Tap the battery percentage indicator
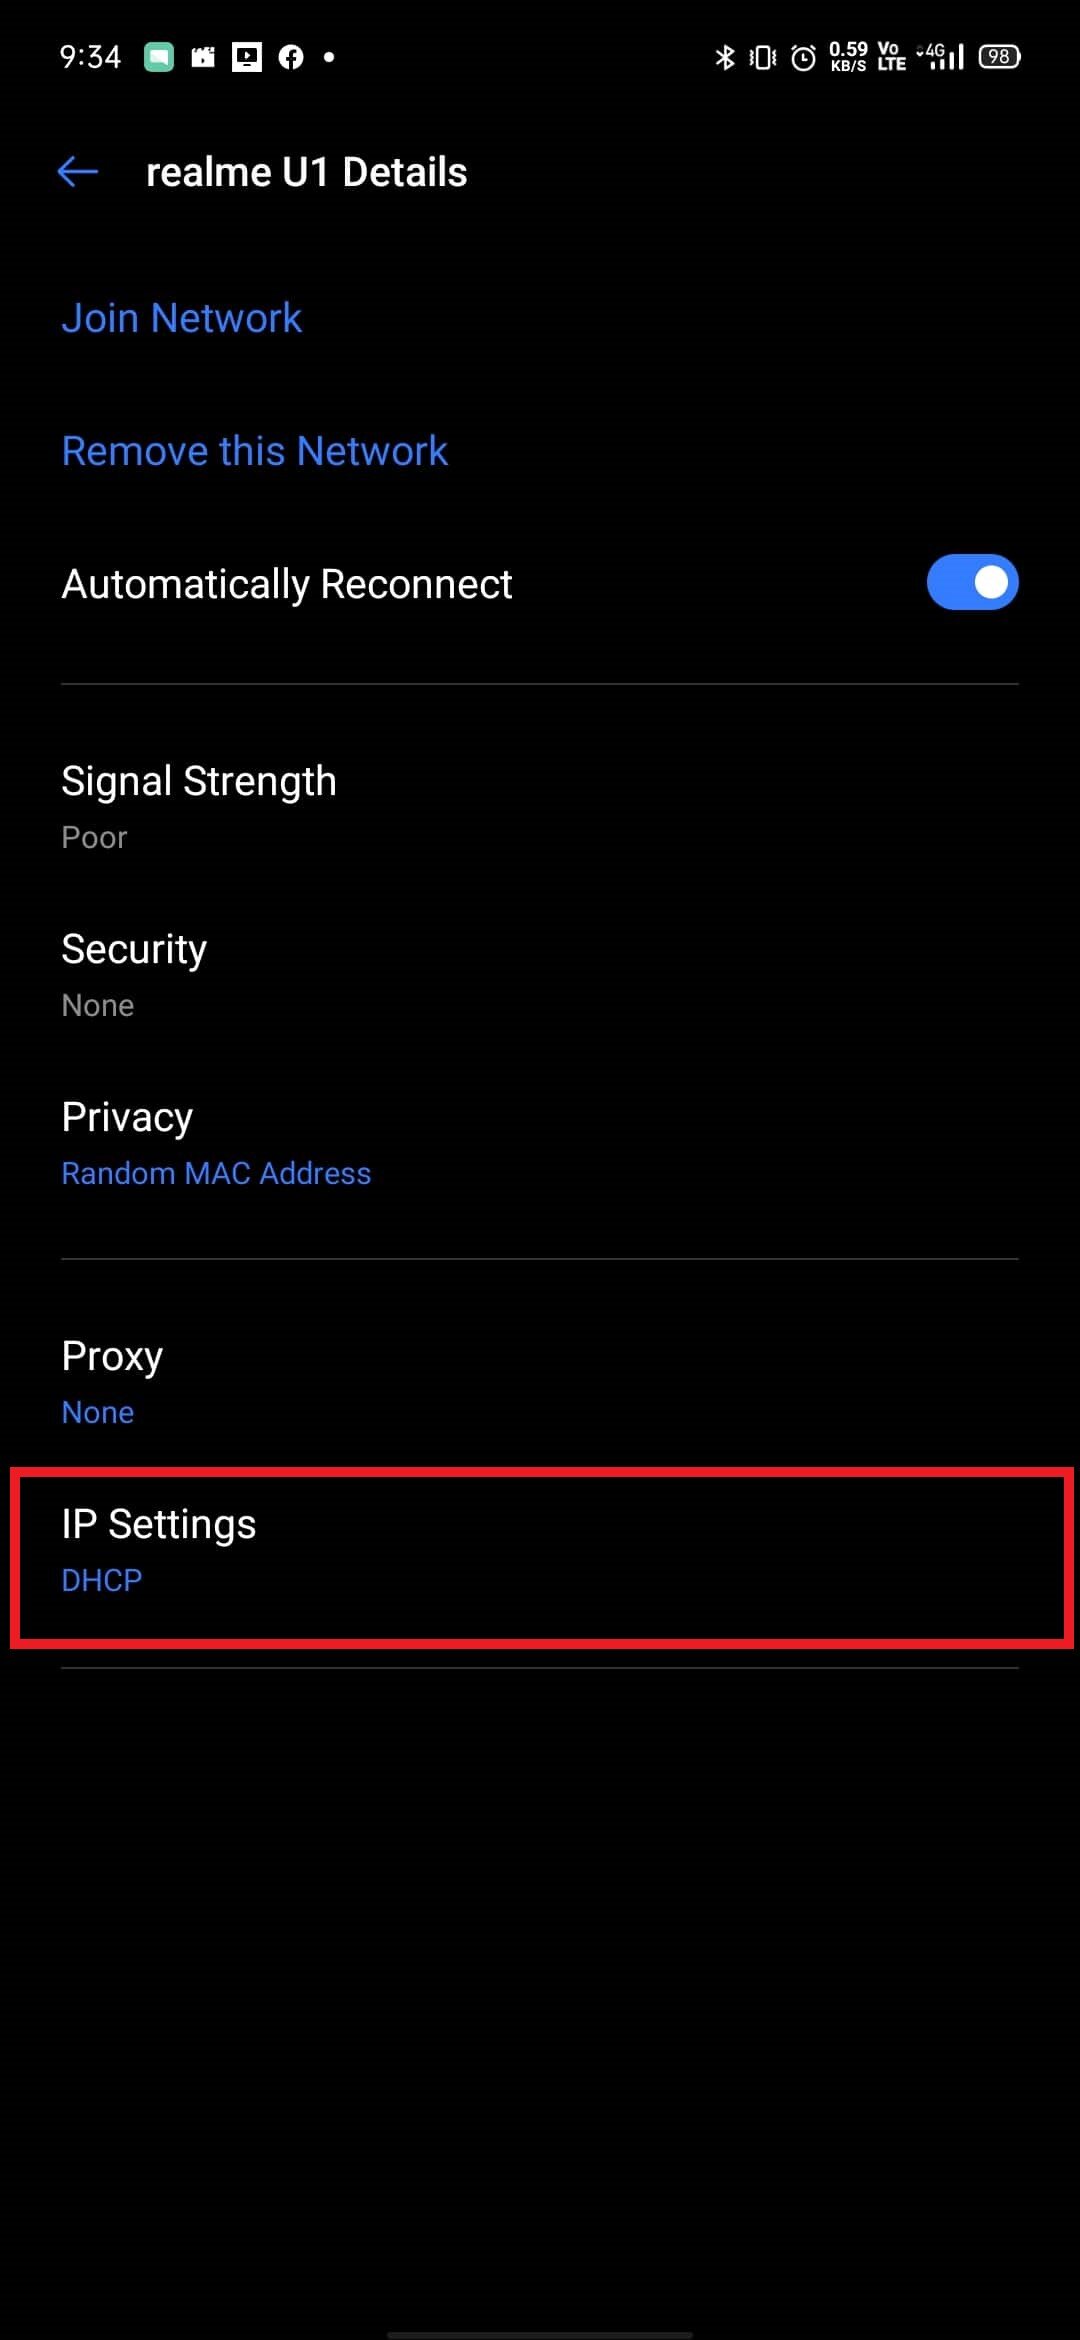This screenshot has height=2340, width=1080. [x=997, y=57]
